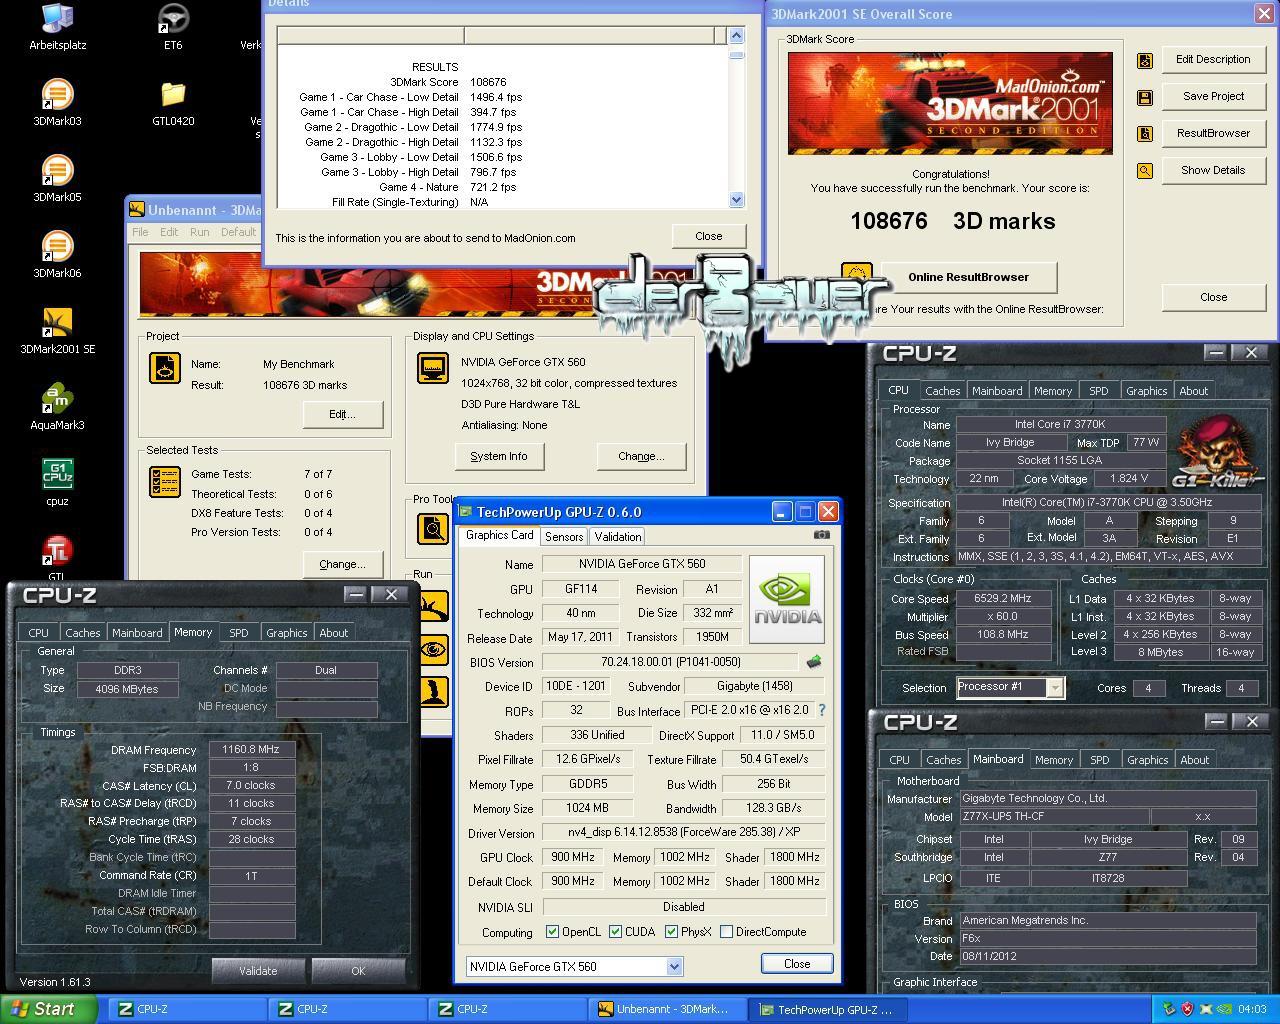
Task: Click Bus Interface question mark in GPU-Z
Action: click(x=822, y=710)
